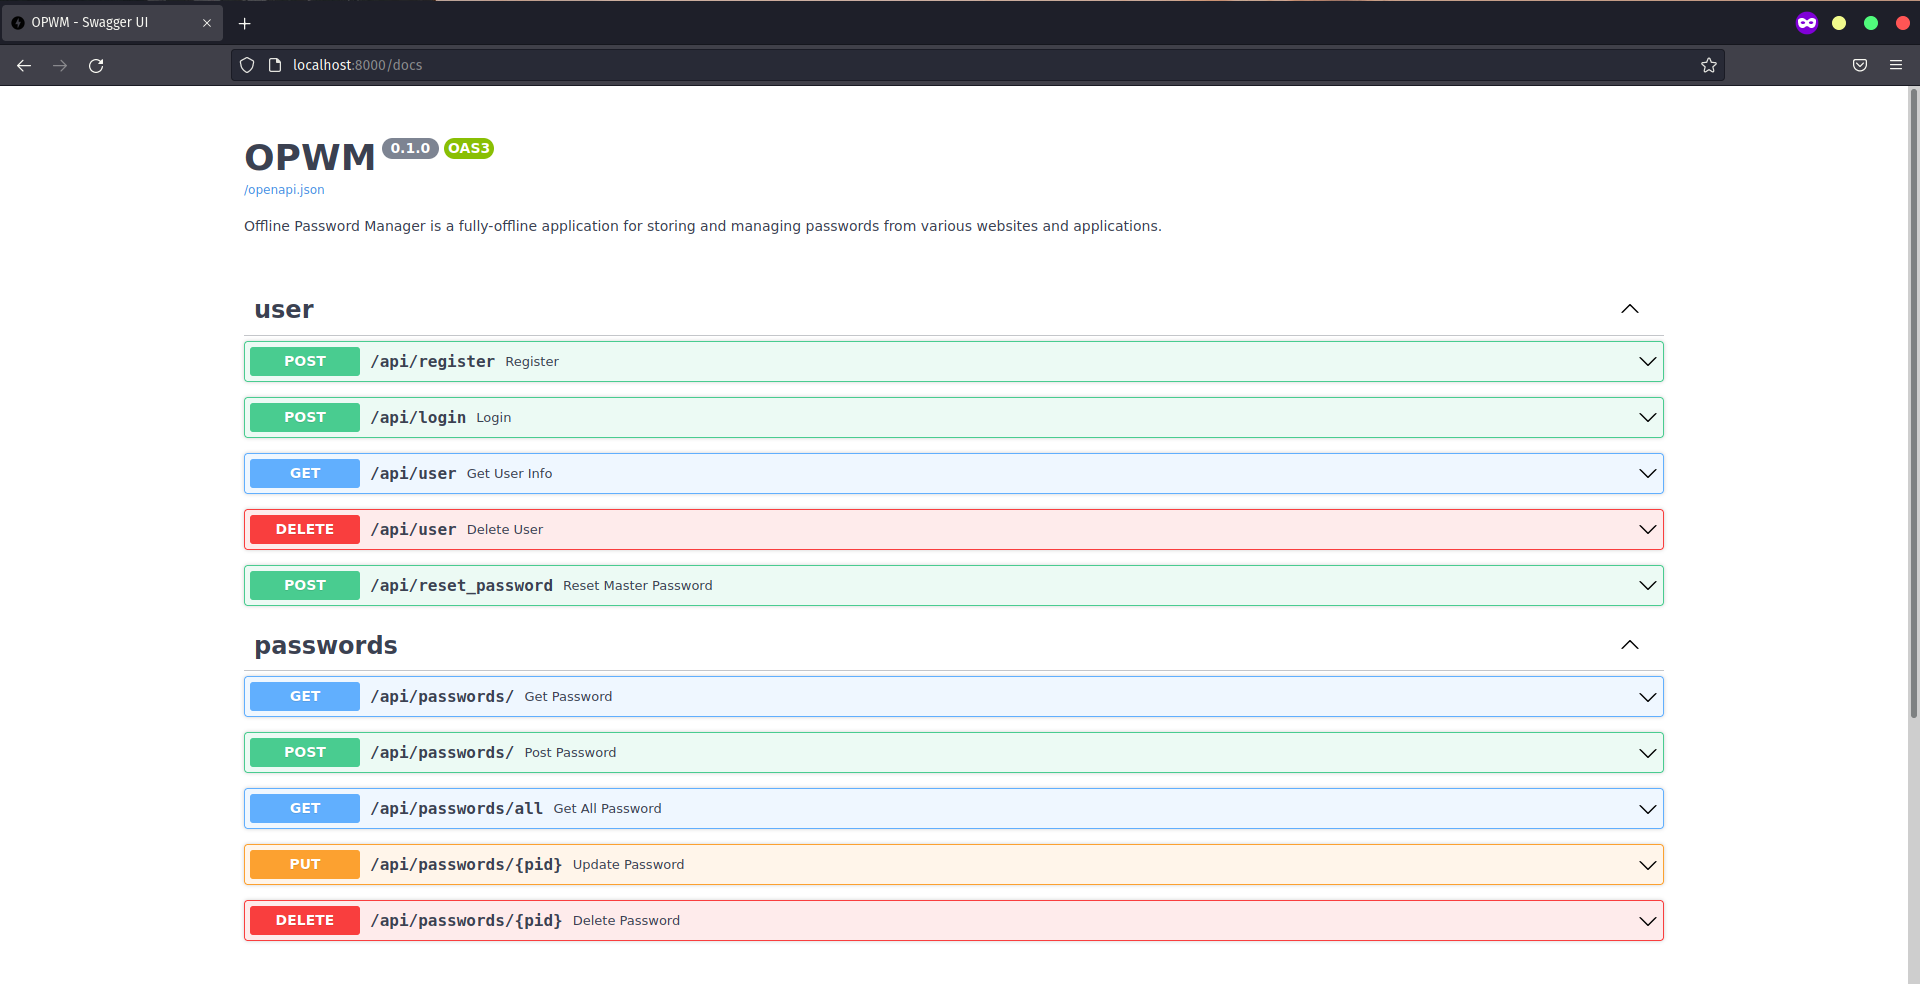The image size is (1920, 984).
Task: Click the /api/register path text
Action: click(x=432, y=361)
